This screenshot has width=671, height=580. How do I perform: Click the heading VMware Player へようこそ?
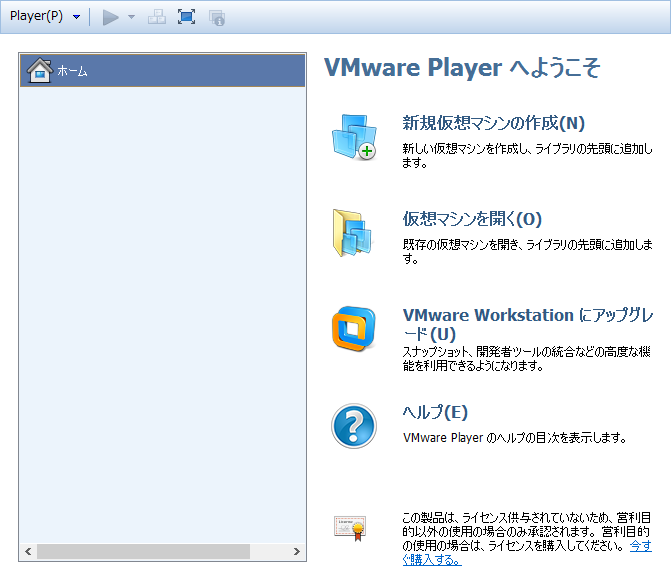(x=463, y=68)
